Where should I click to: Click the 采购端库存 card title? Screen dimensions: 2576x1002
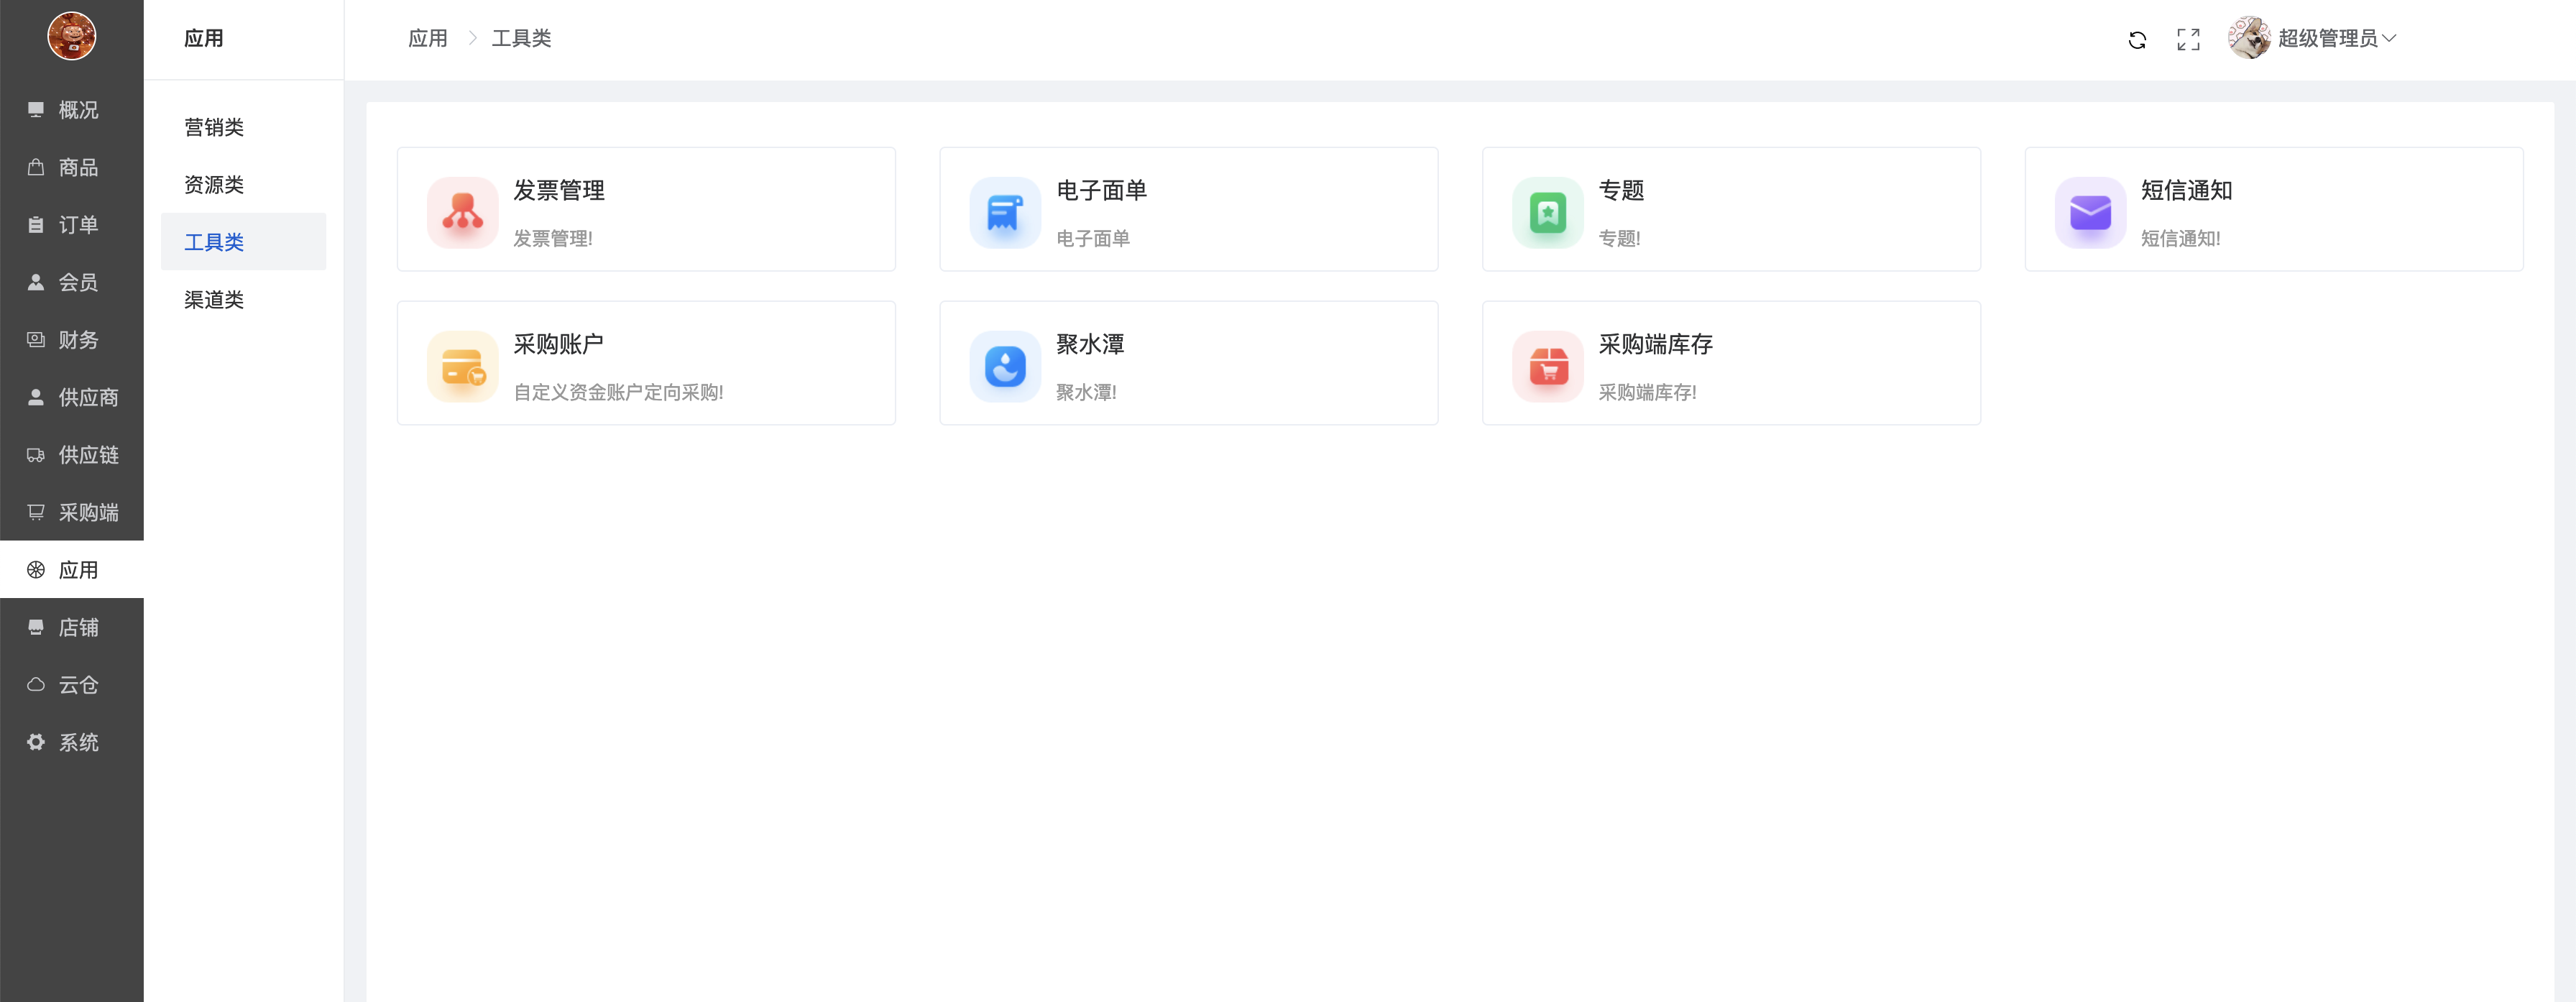[1655, 344]
